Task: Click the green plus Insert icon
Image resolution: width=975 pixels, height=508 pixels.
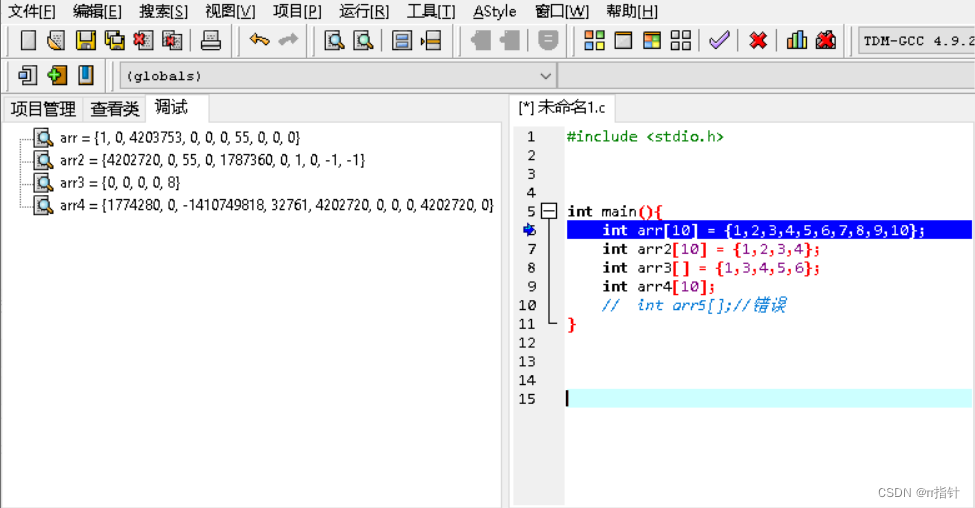Action: click(x=57, y=75)
